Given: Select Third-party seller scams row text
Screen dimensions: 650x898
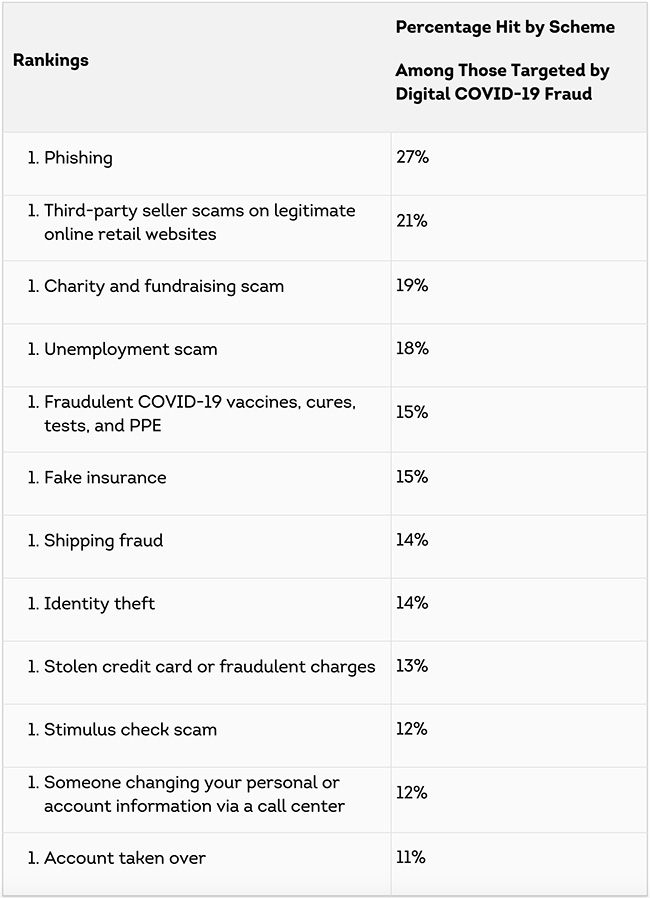Looking at the screenshot, I should point(199,222).
